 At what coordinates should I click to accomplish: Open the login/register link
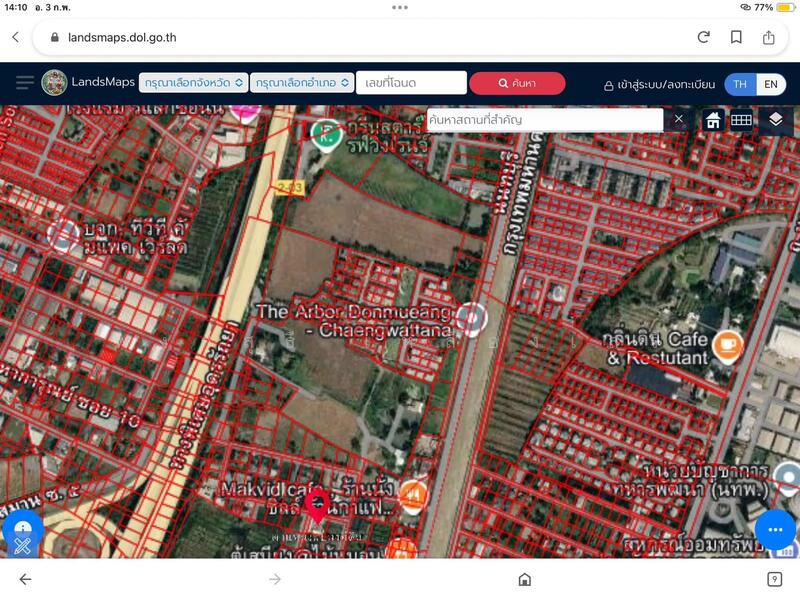pyautogui.click(x=660, y=83)
